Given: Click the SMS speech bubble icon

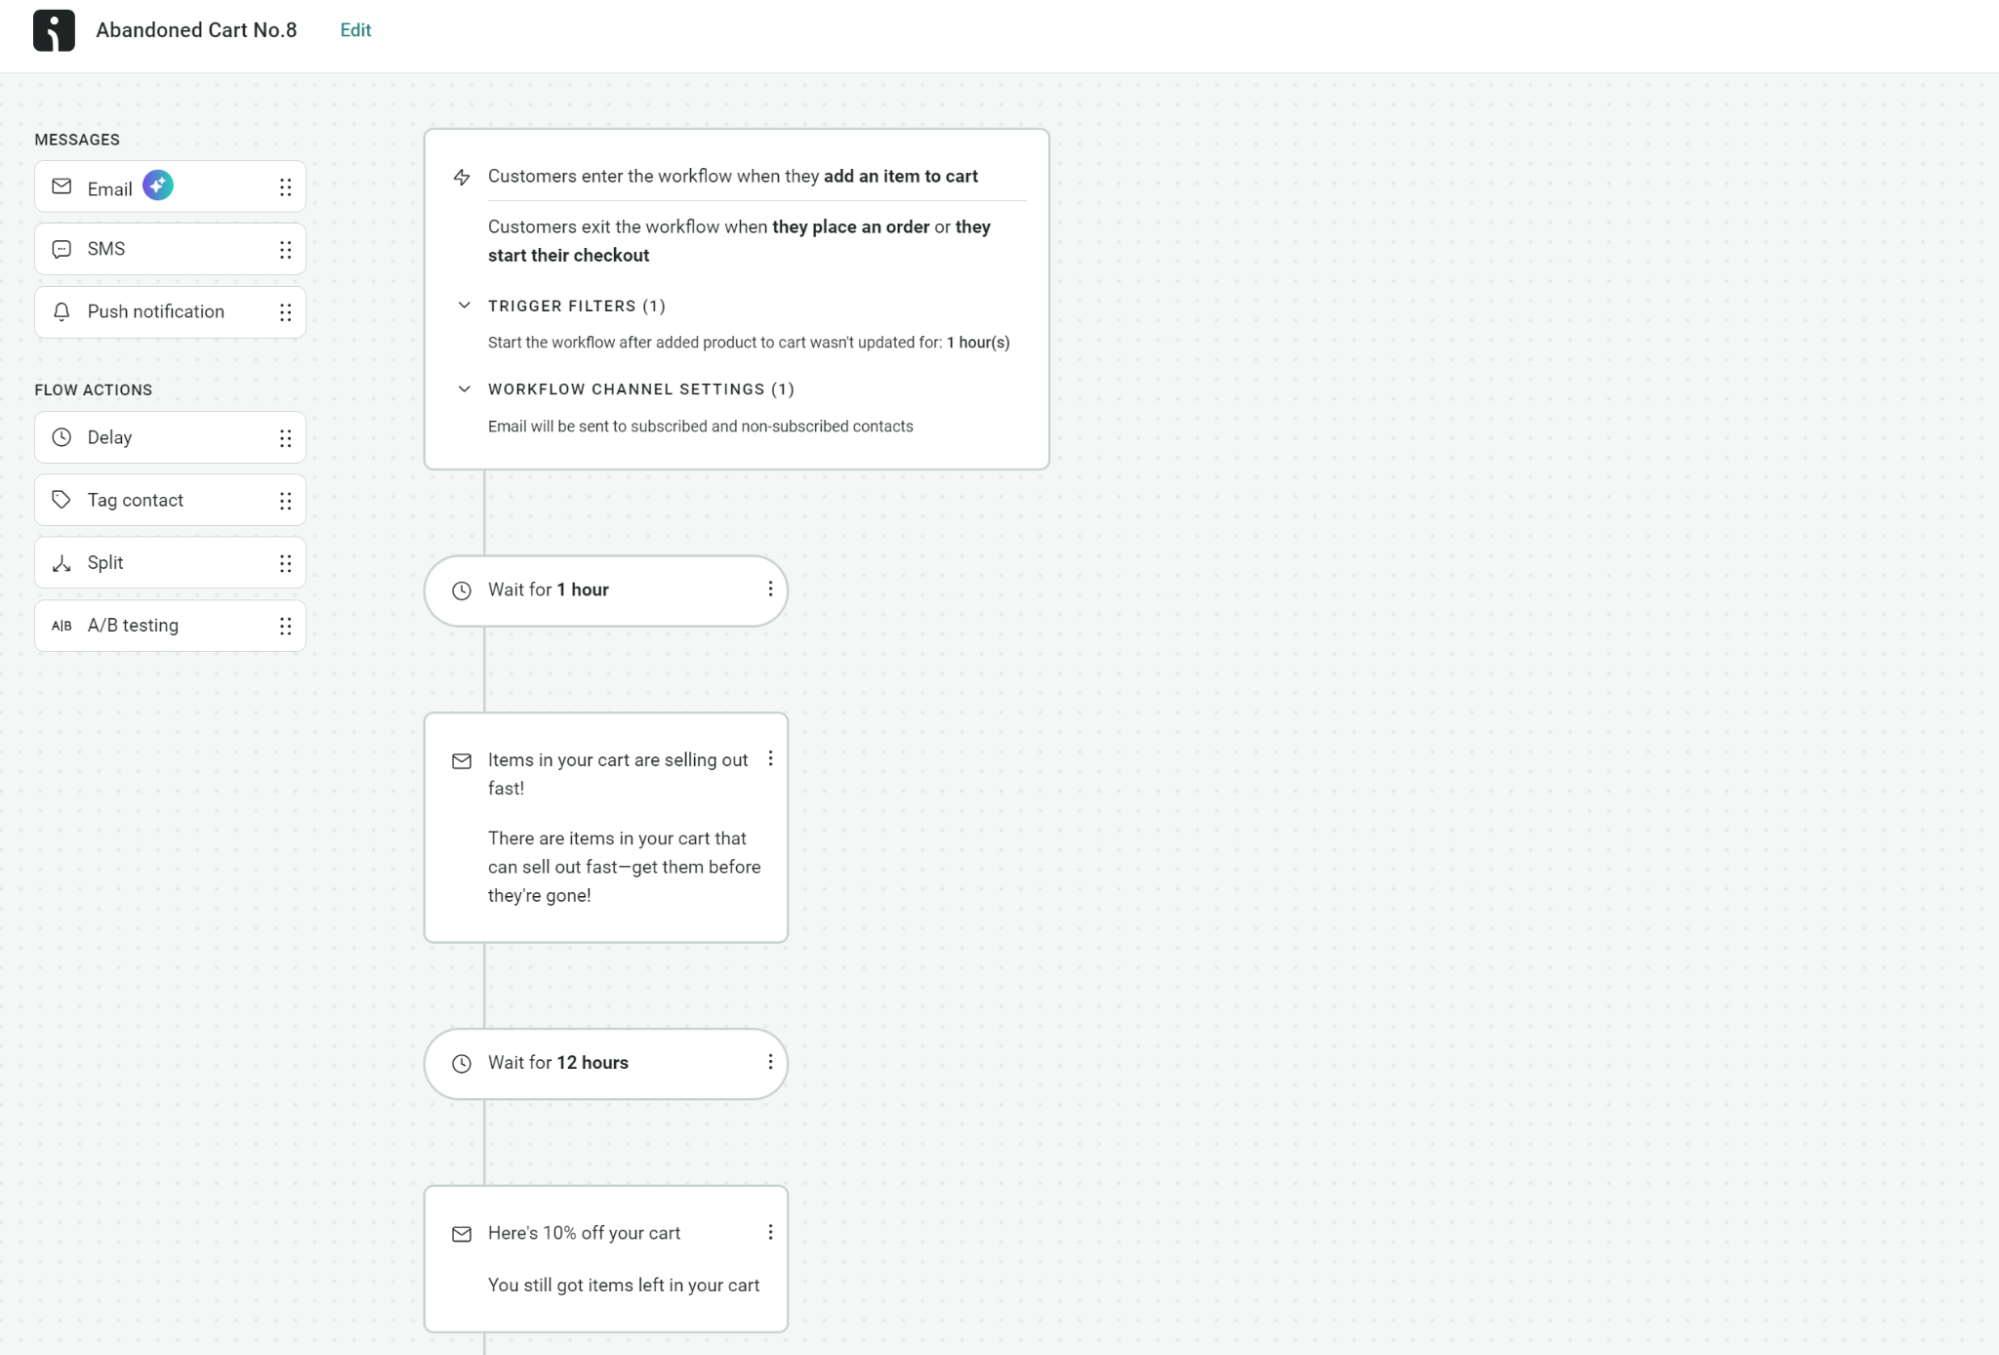Looking at the screenshot, I should [x=62, y=249].
